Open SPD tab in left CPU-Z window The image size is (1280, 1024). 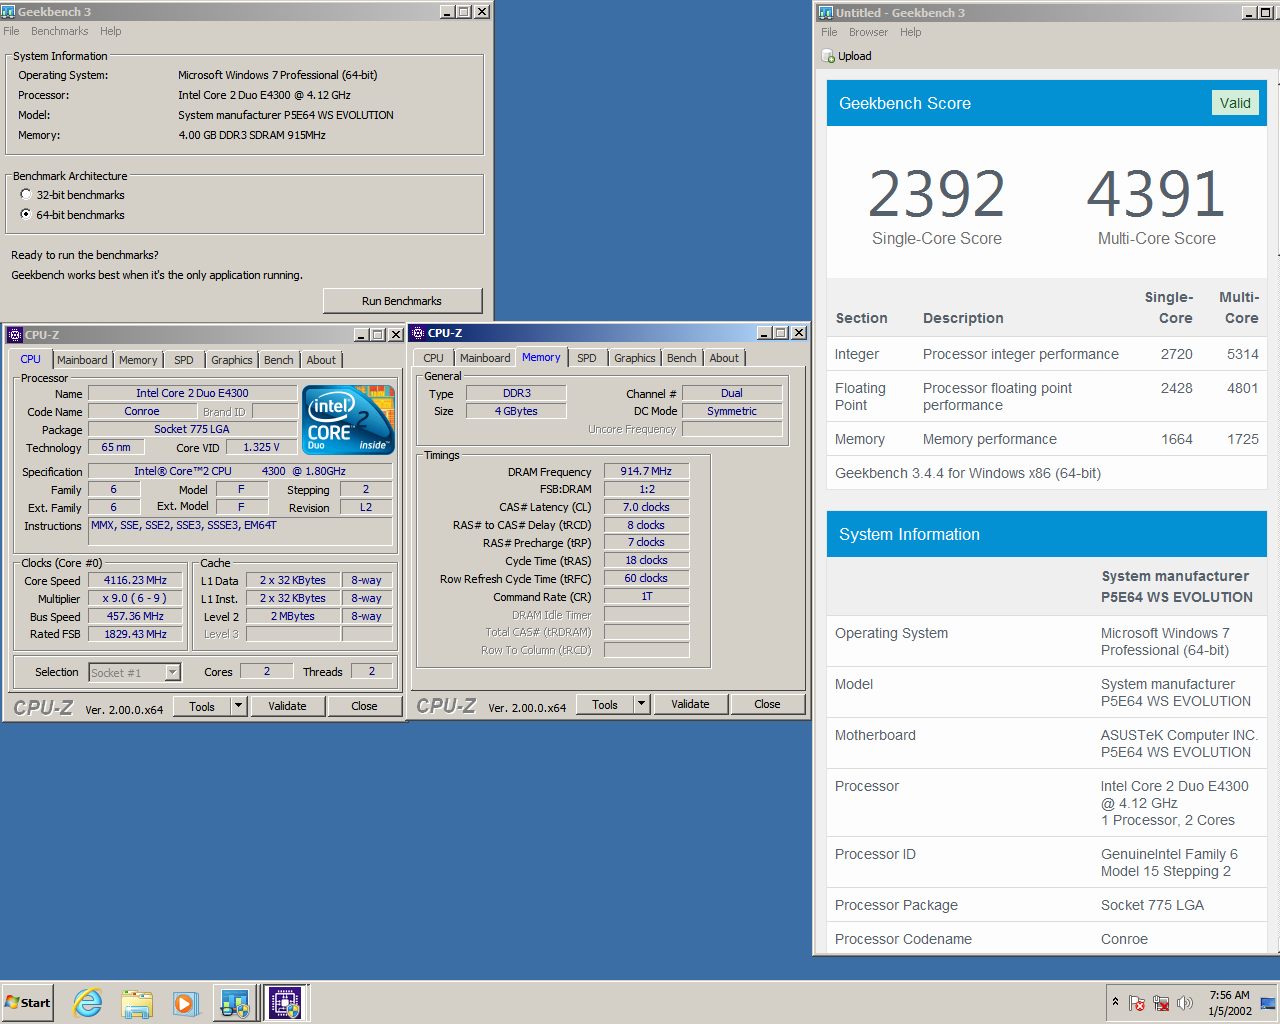pyautogui.click(x=184, y=360)
